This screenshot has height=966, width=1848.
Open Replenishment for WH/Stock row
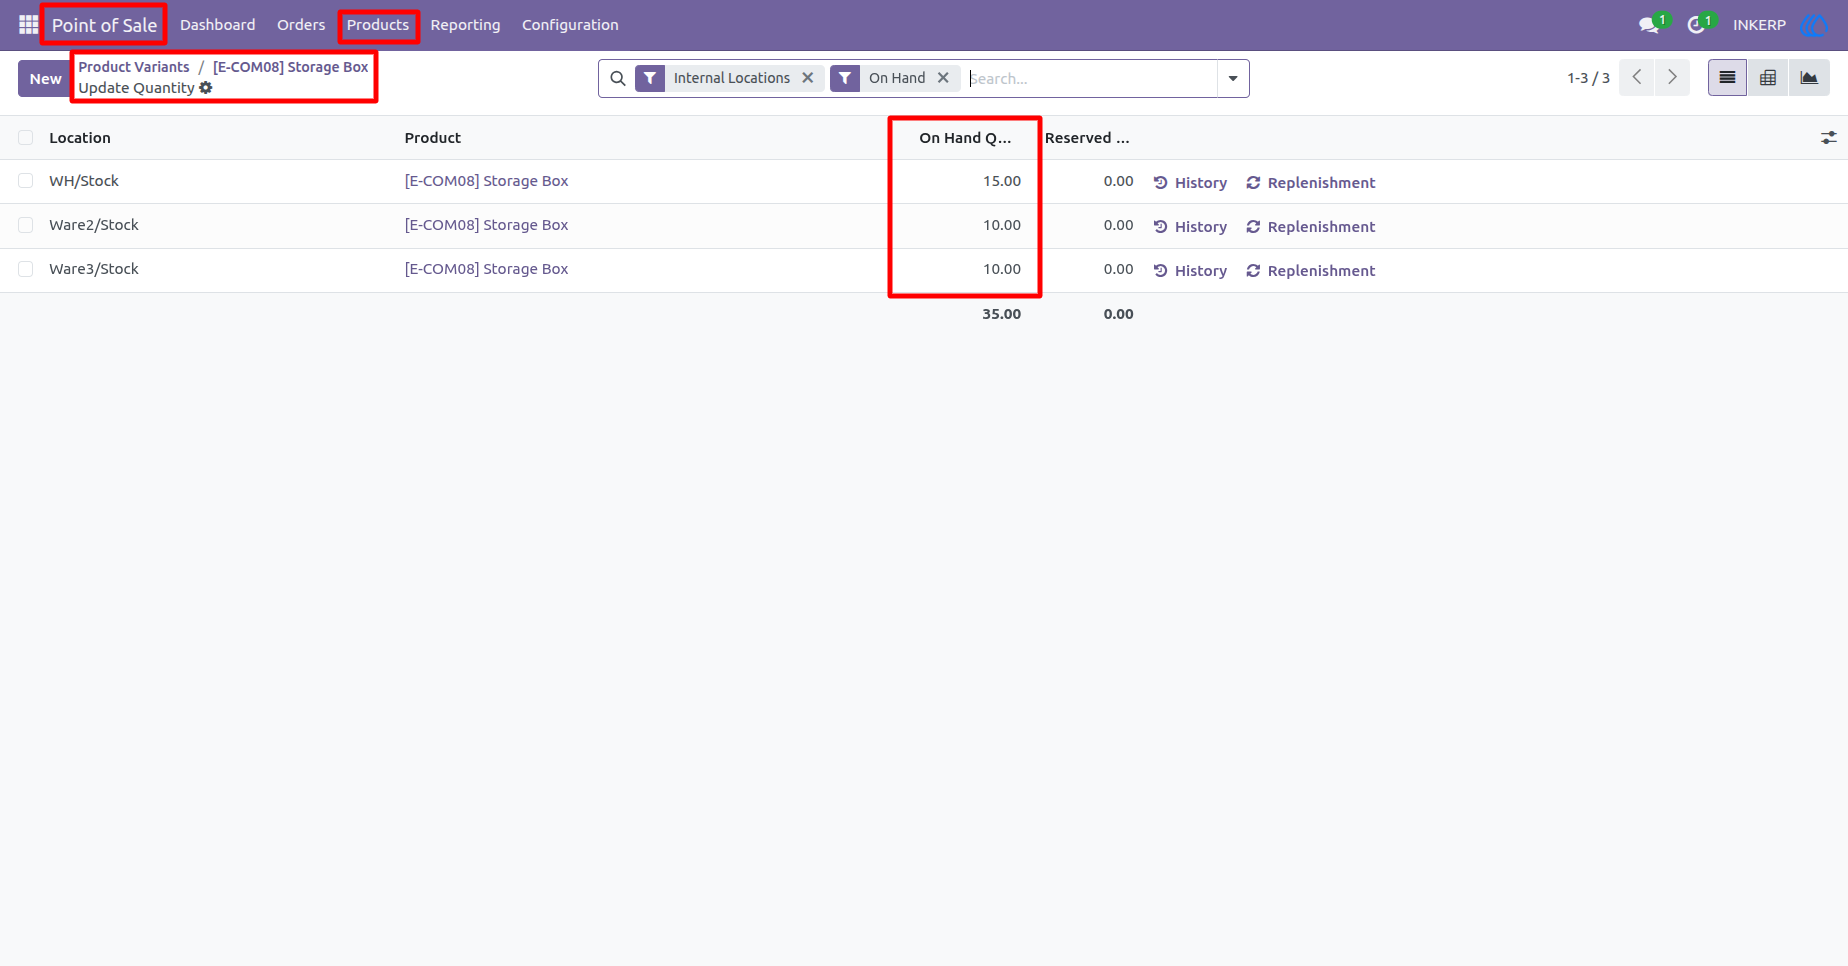pos(1310,183)
